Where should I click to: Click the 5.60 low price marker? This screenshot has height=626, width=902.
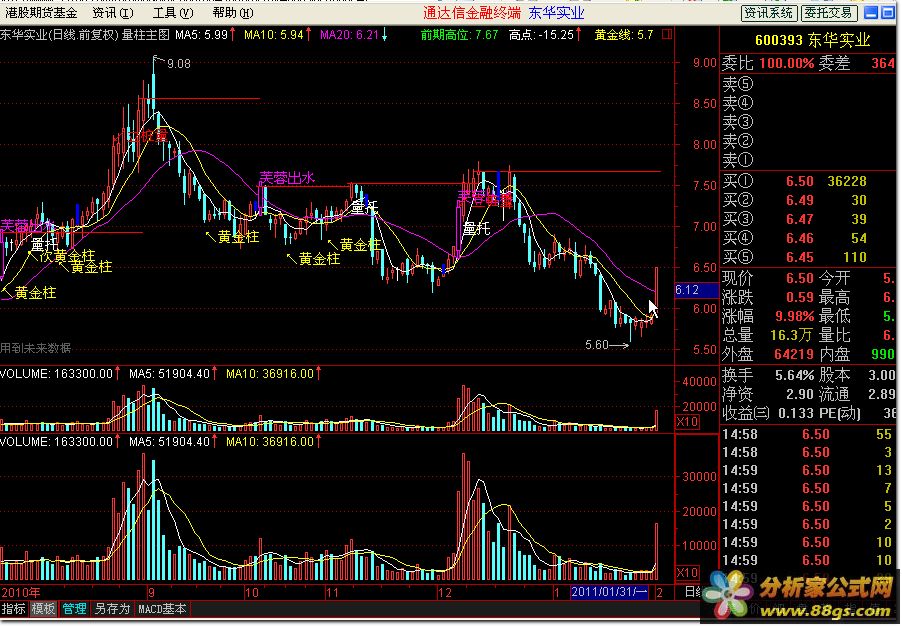597,345
